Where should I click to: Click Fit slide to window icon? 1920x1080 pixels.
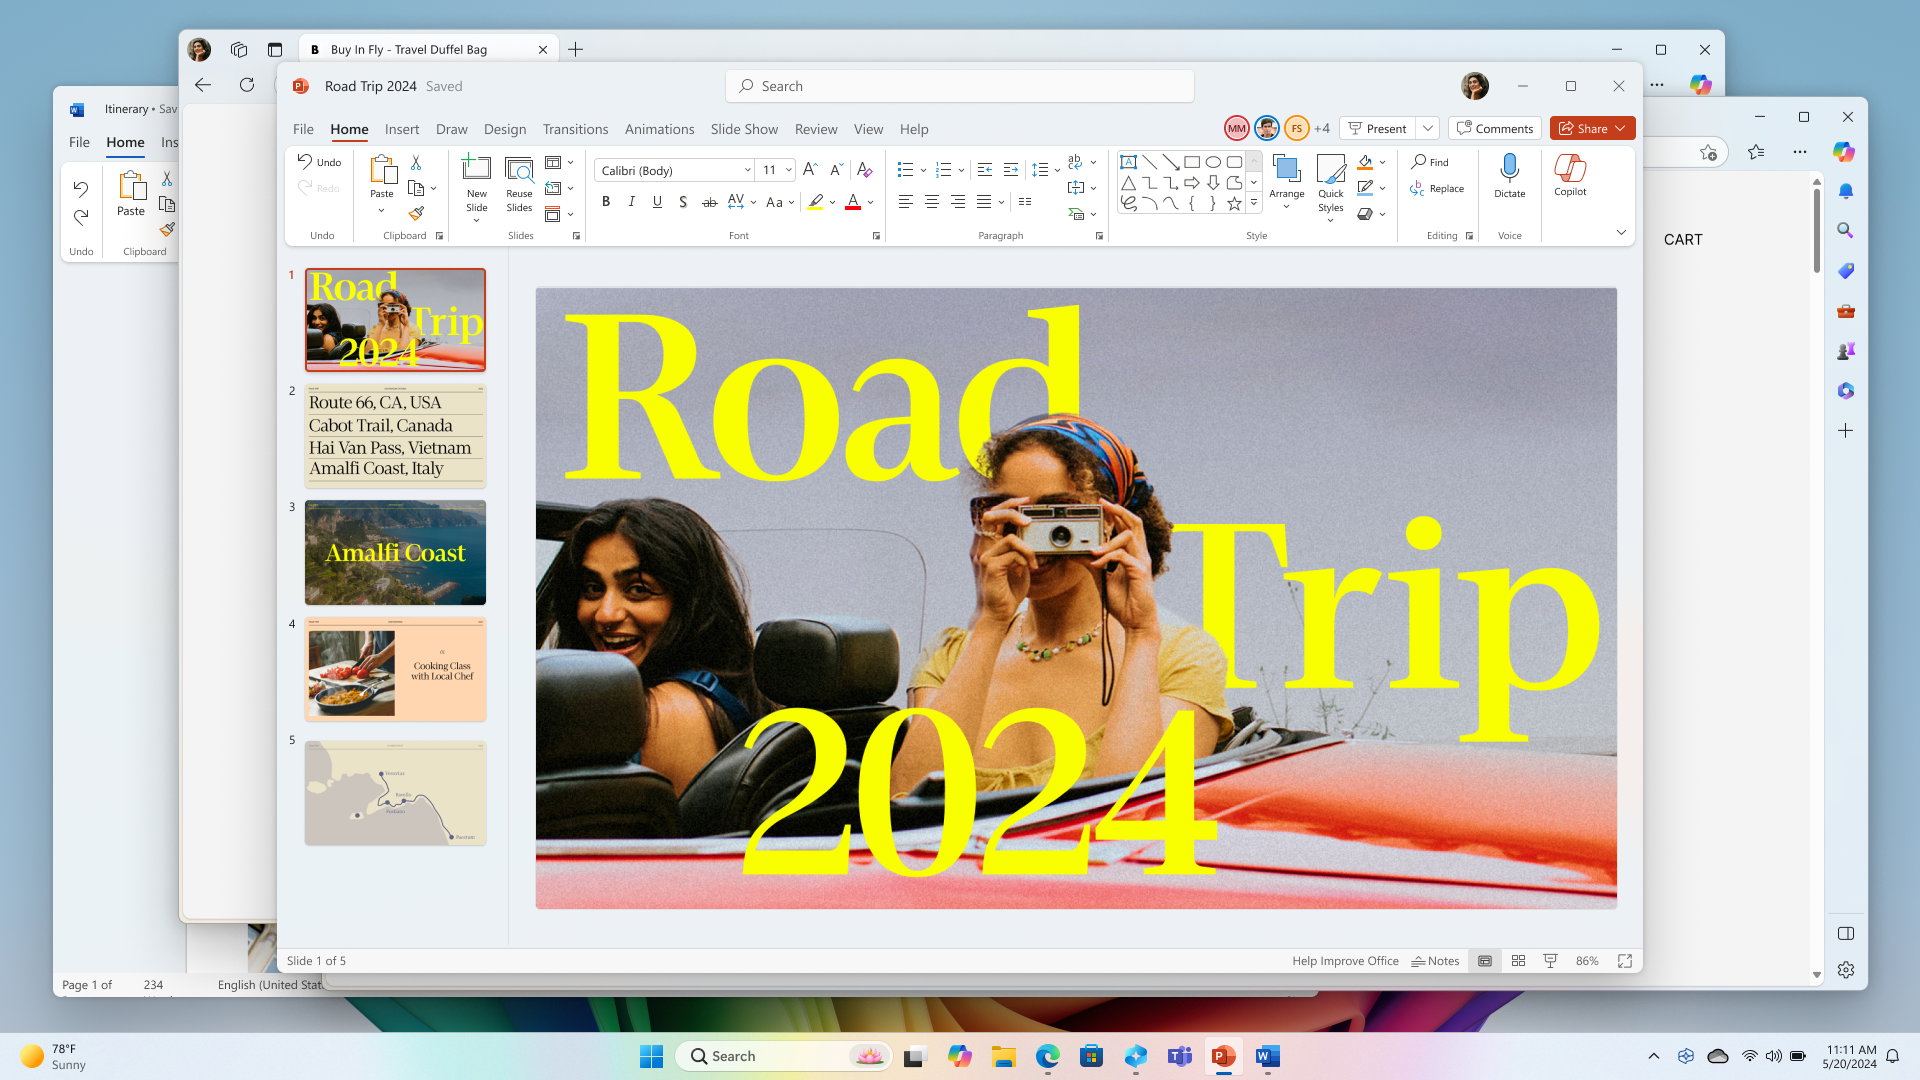tap(1625, 961)
